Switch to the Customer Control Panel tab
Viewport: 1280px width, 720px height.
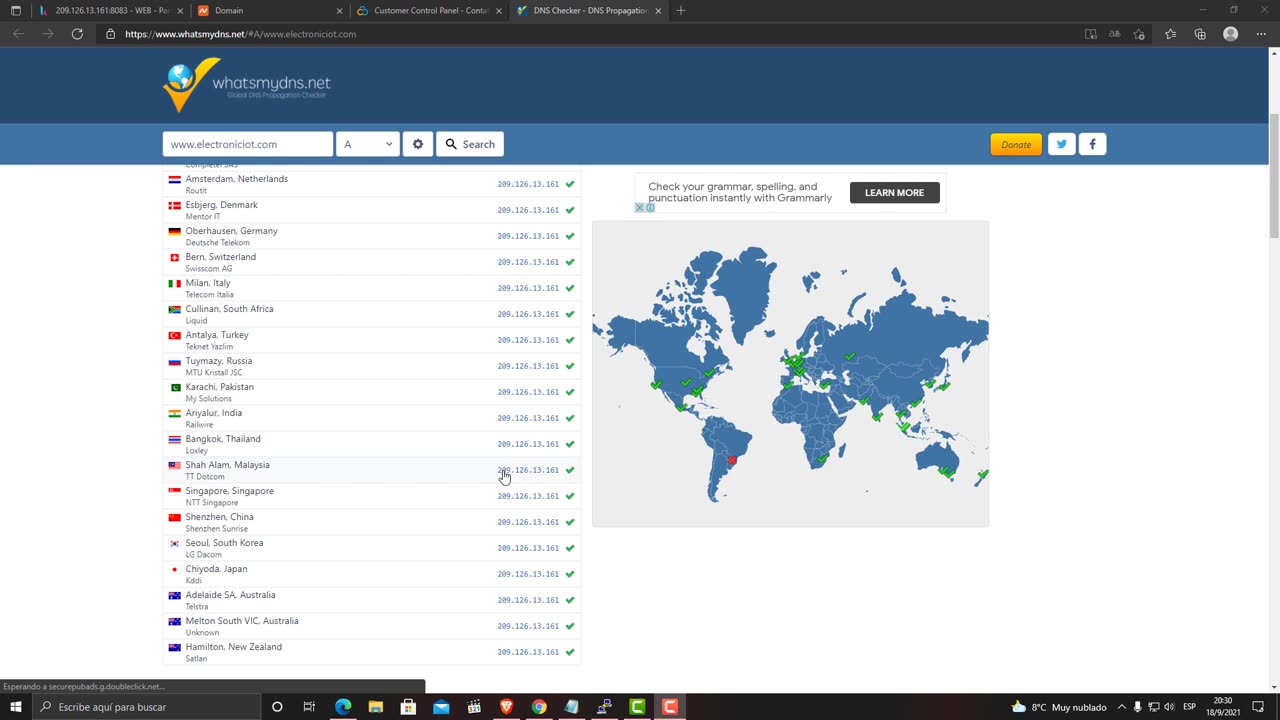430,10
